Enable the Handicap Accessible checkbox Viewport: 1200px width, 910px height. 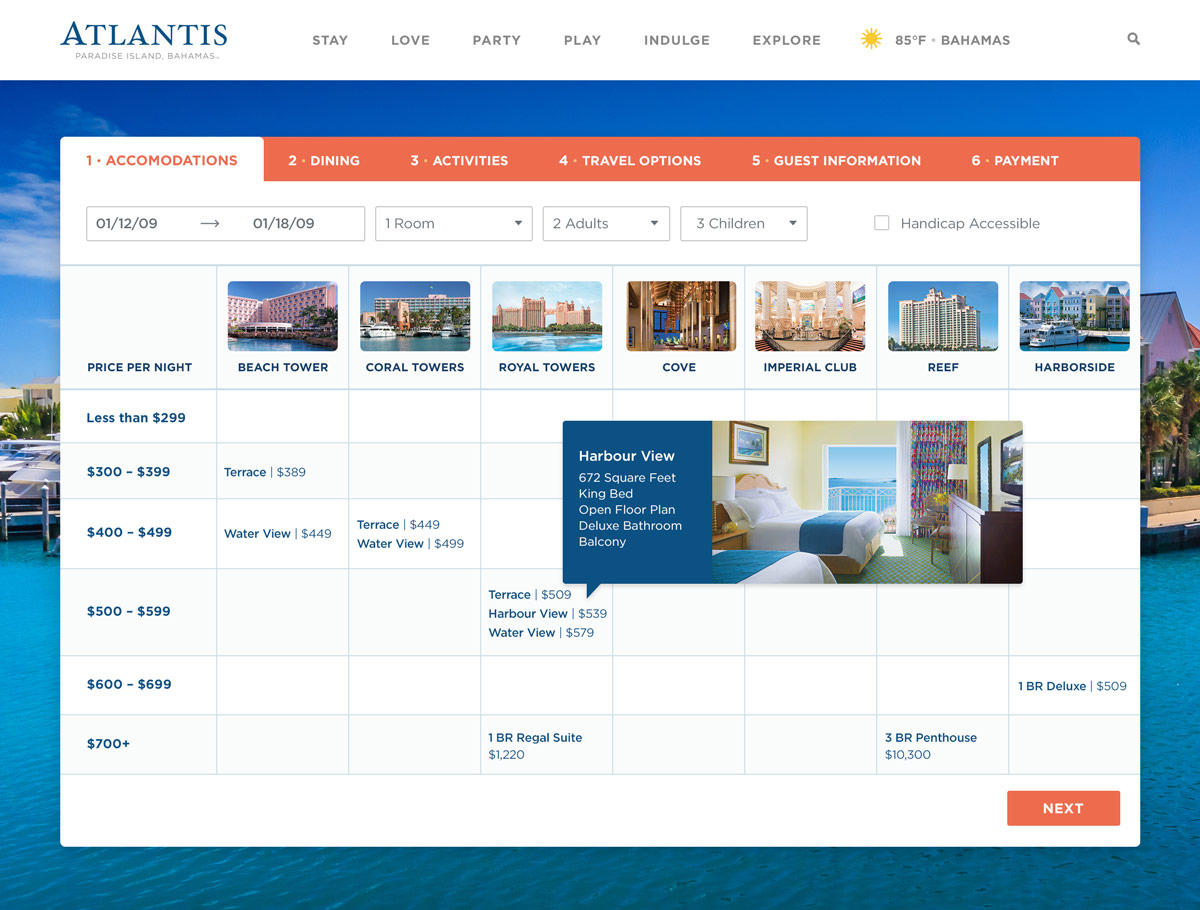coord(881,223)
